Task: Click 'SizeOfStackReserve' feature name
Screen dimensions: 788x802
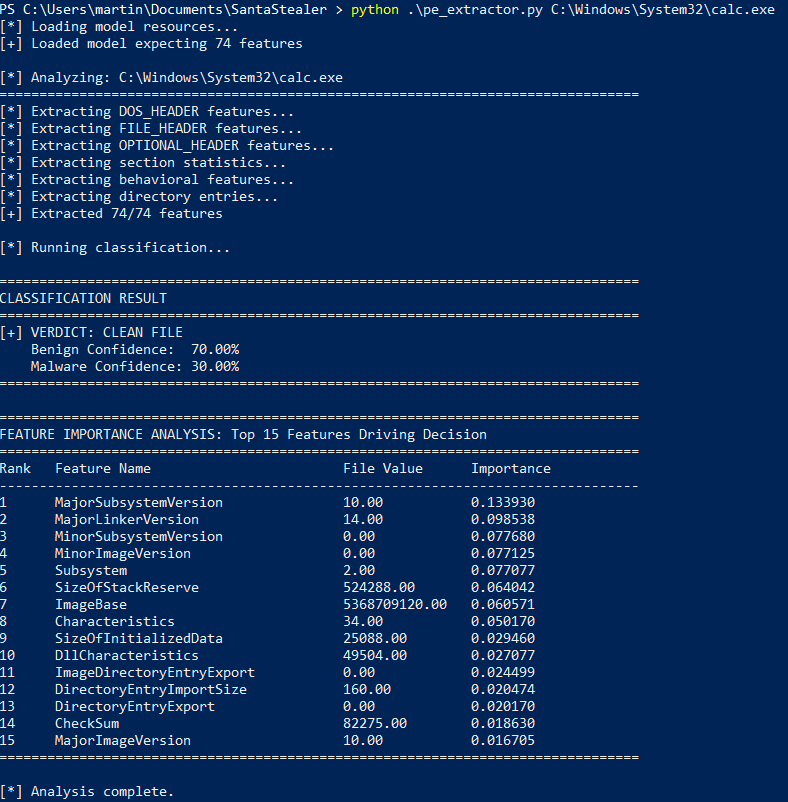Action: click(127, 588)
